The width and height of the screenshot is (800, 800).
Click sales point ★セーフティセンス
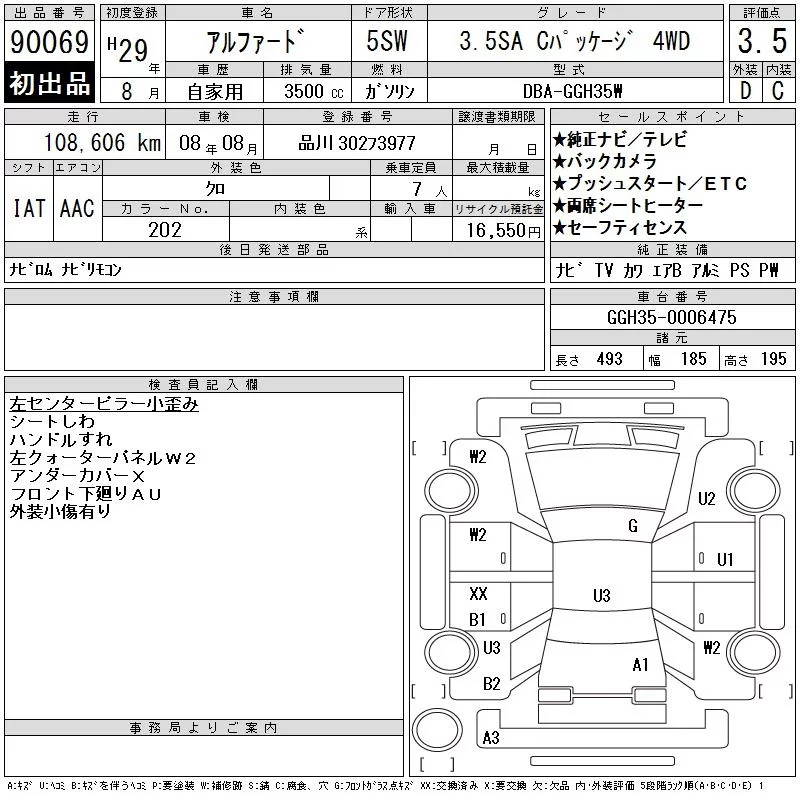click(619, 228)
